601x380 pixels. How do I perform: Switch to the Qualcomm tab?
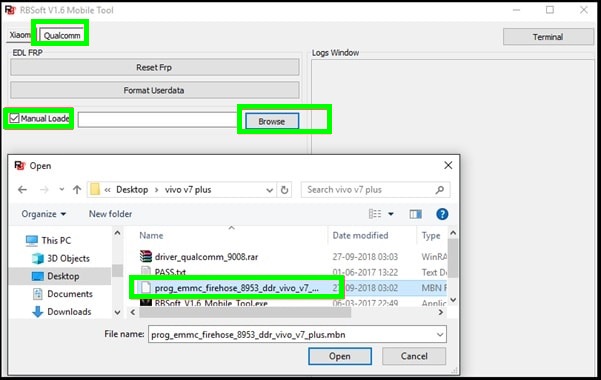(62, 35)
